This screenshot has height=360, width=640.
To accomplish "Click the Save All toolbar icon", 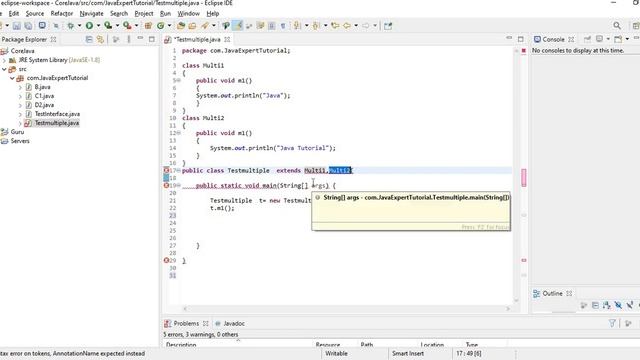I will tap(28, 26).
